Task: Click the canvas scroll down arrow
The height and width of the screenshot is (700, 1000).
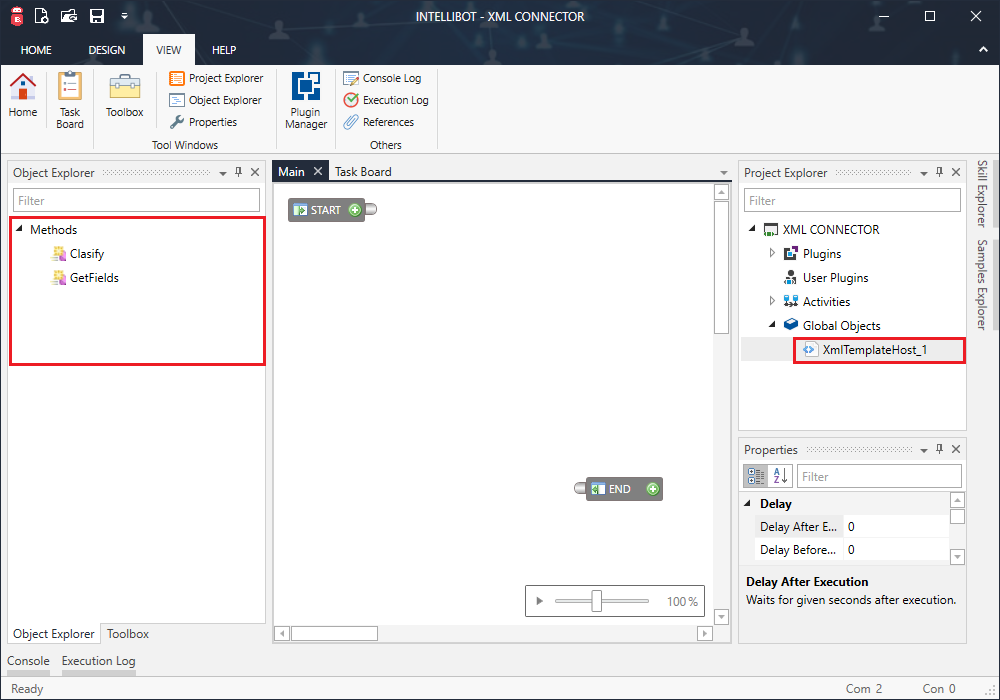Action: (721, 616)
